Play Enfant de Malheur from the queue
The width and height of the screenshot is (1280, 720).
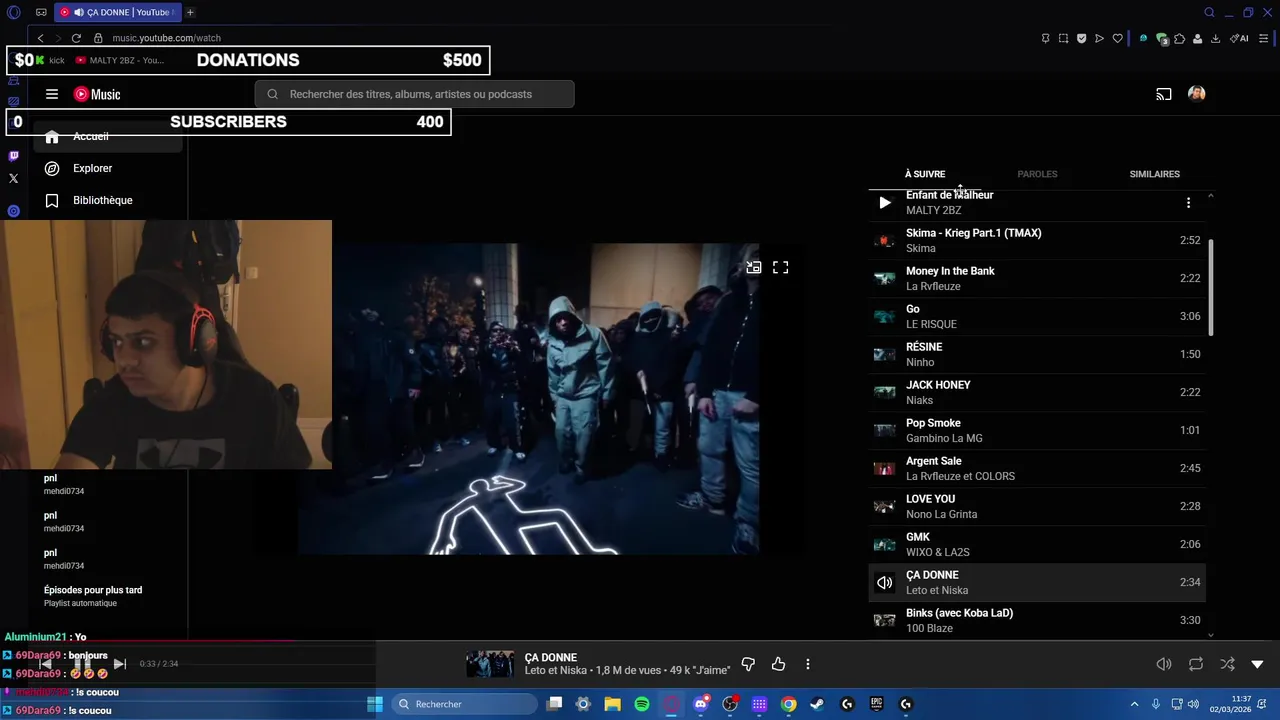[884, 203]
